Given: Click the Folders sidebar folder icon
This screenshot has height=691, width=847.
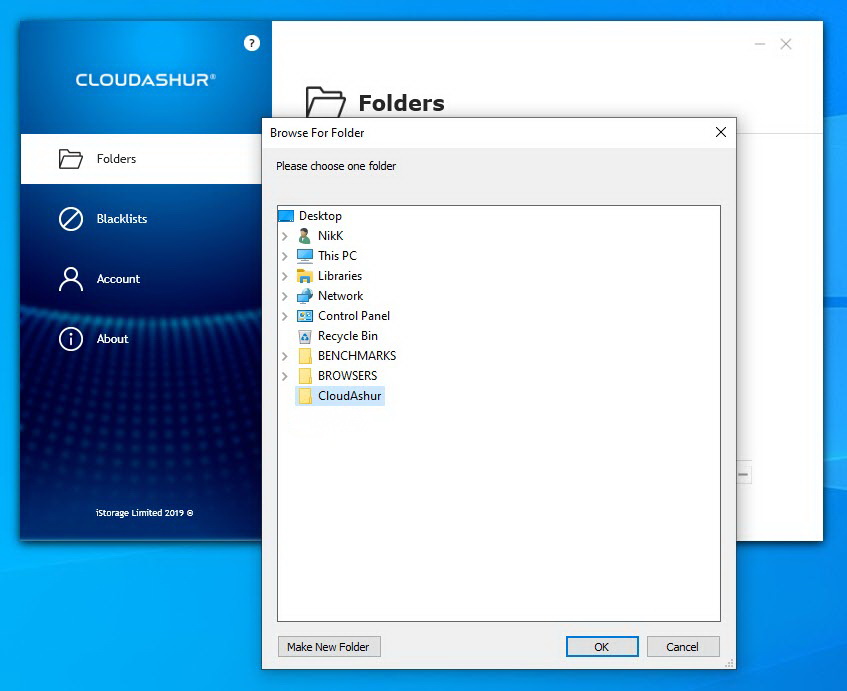Looking at the screenshot, I should click(71, 159).
